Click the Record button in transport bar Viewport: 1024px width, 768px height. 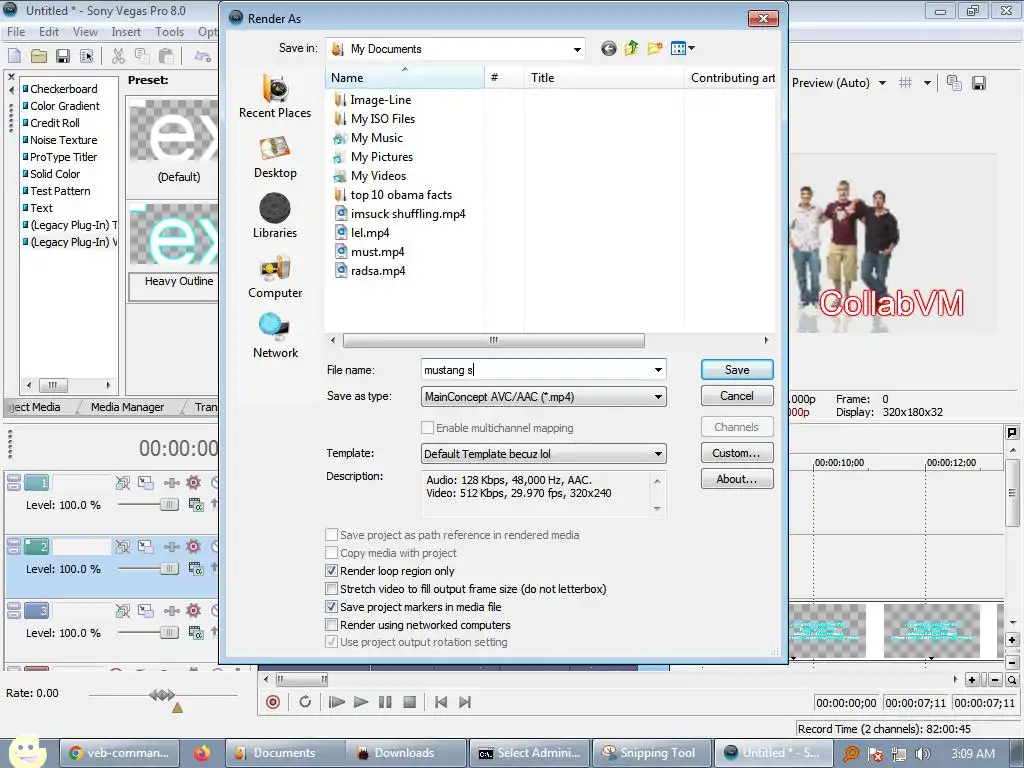[x=273, y=702]
